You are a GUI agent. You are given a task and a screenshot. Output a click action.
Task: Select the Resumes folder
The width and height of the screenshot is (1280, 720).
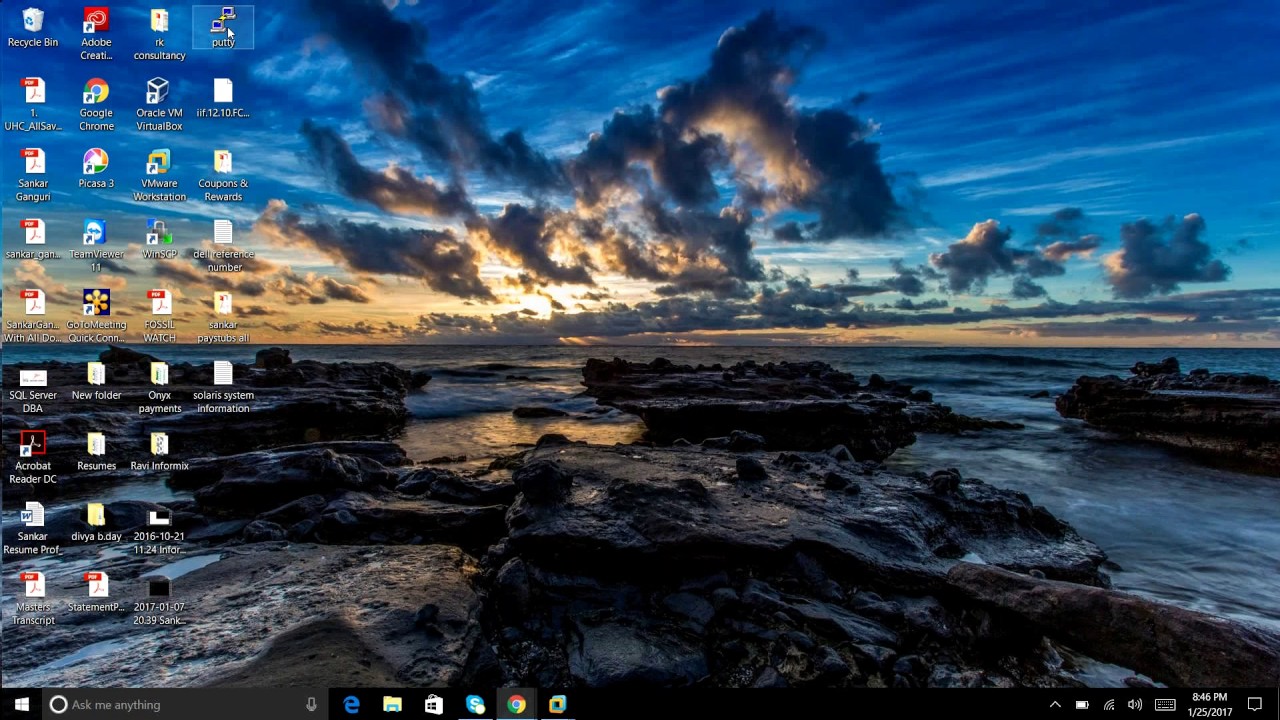(x=96, y=452)
